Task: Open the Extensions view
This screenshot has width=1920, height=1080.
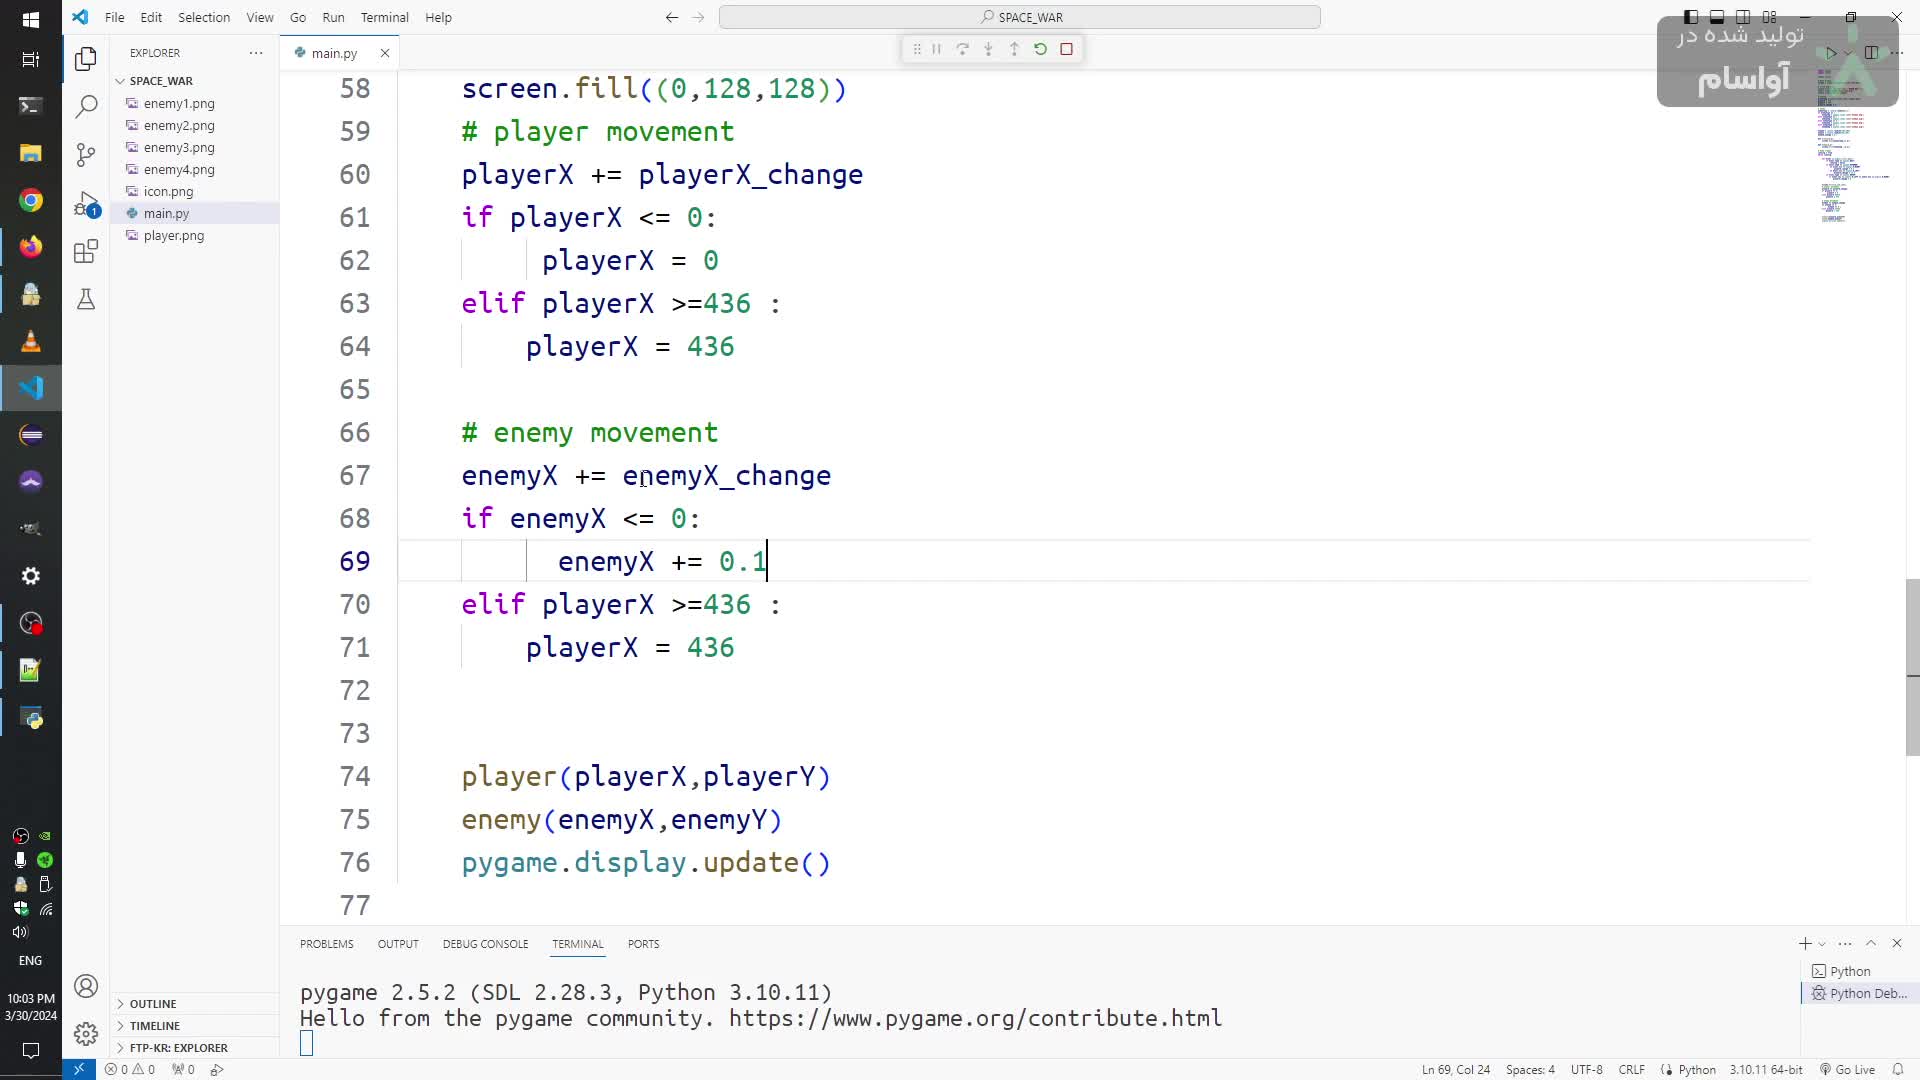Action: tap(86, 251)
